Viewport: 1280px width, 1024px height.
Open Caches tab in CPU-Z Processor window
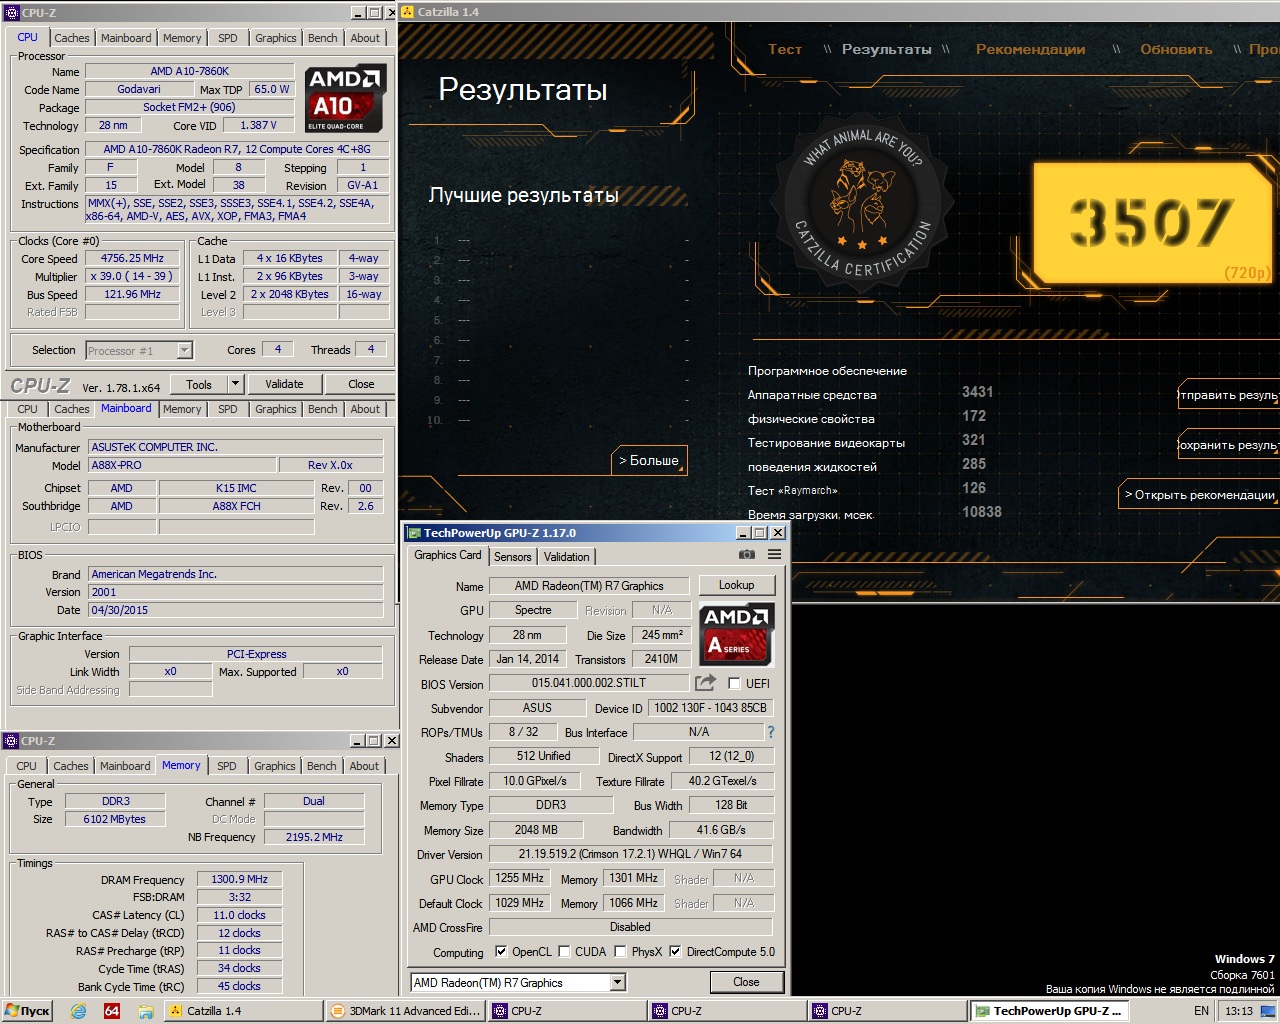71,38
